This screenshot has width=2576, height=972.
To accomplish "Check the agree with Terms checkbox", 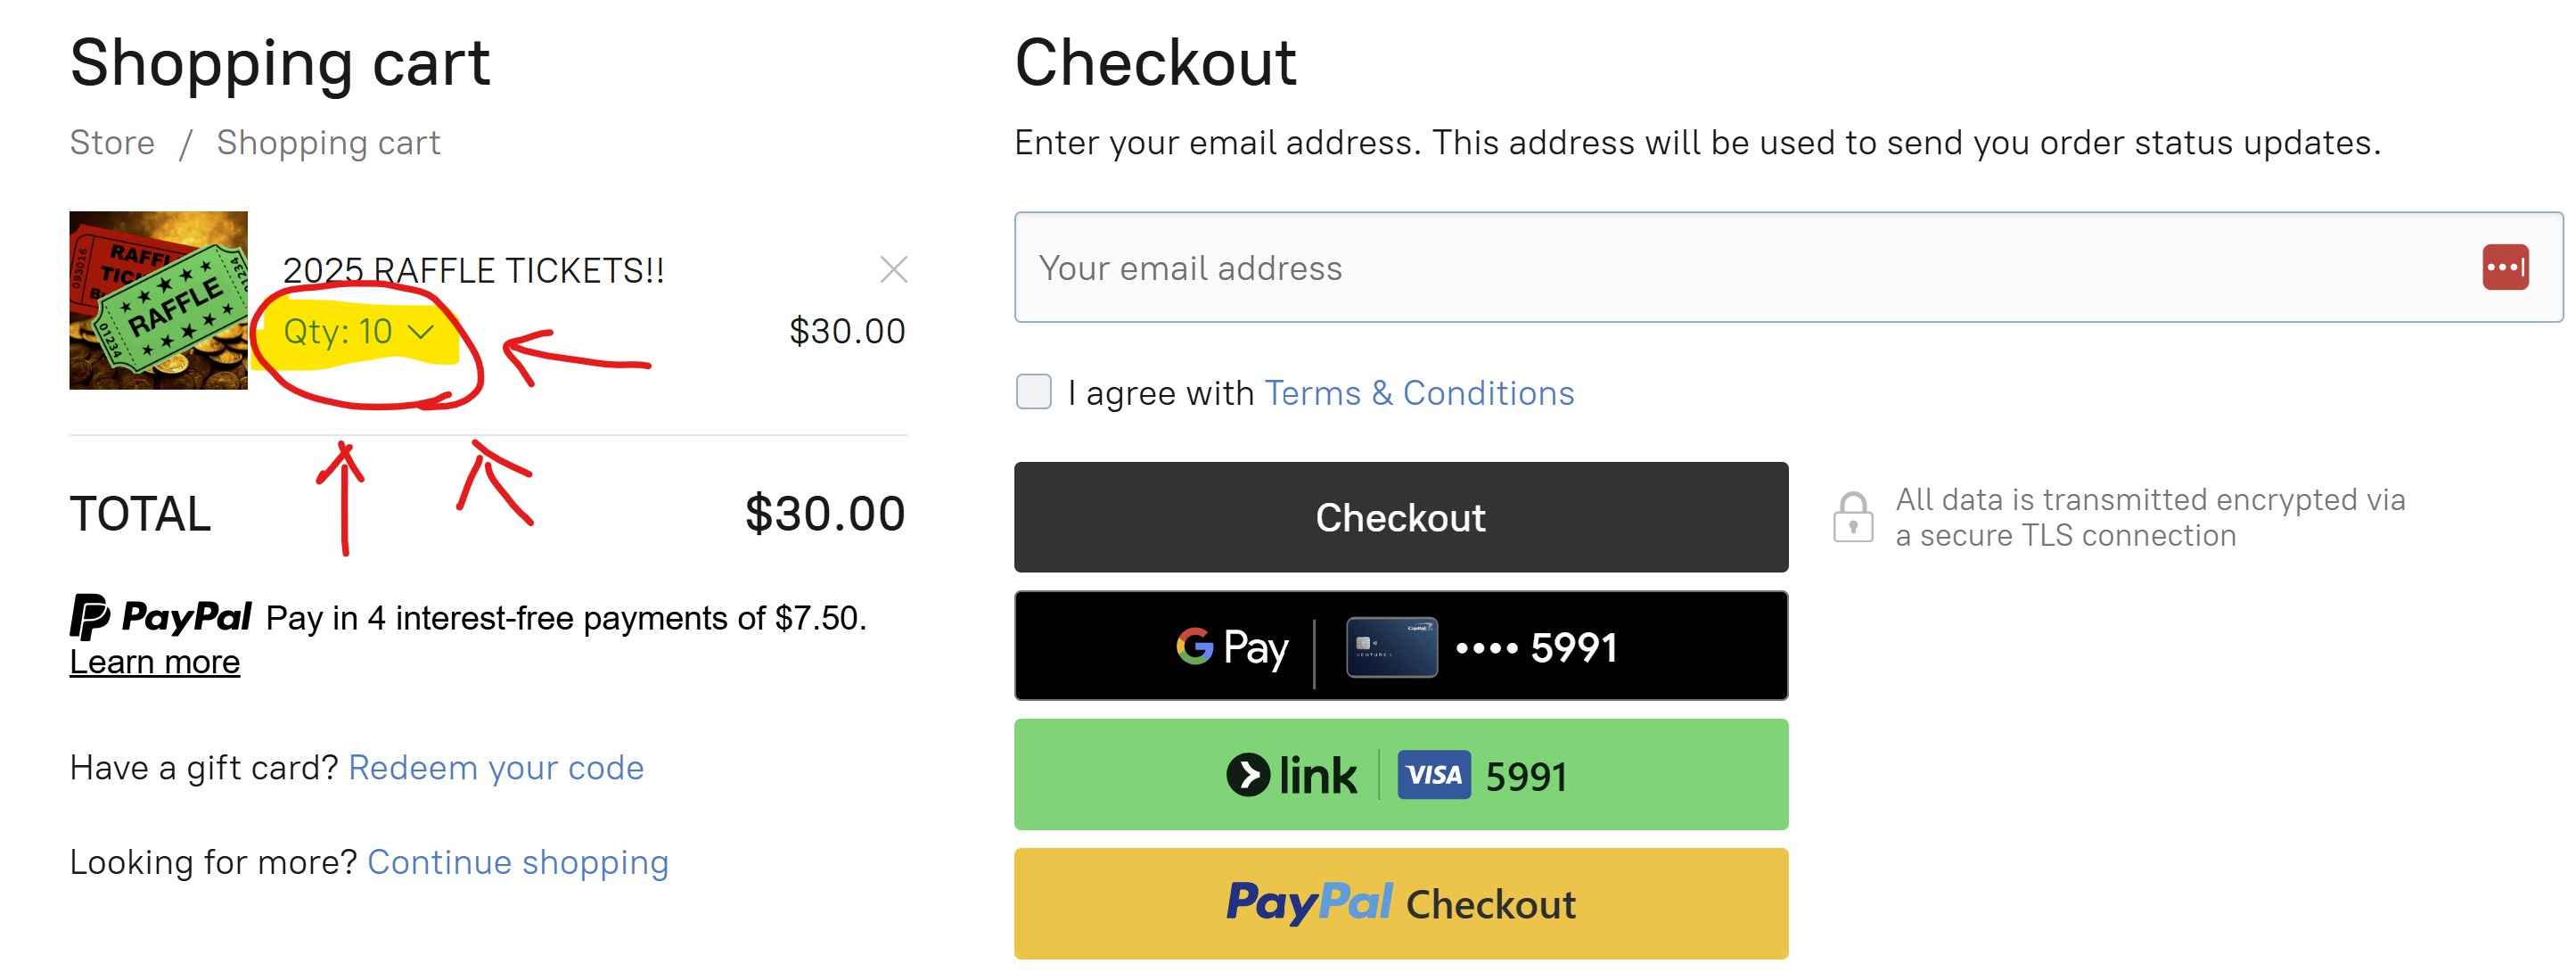I will (x=1033, y=392).
